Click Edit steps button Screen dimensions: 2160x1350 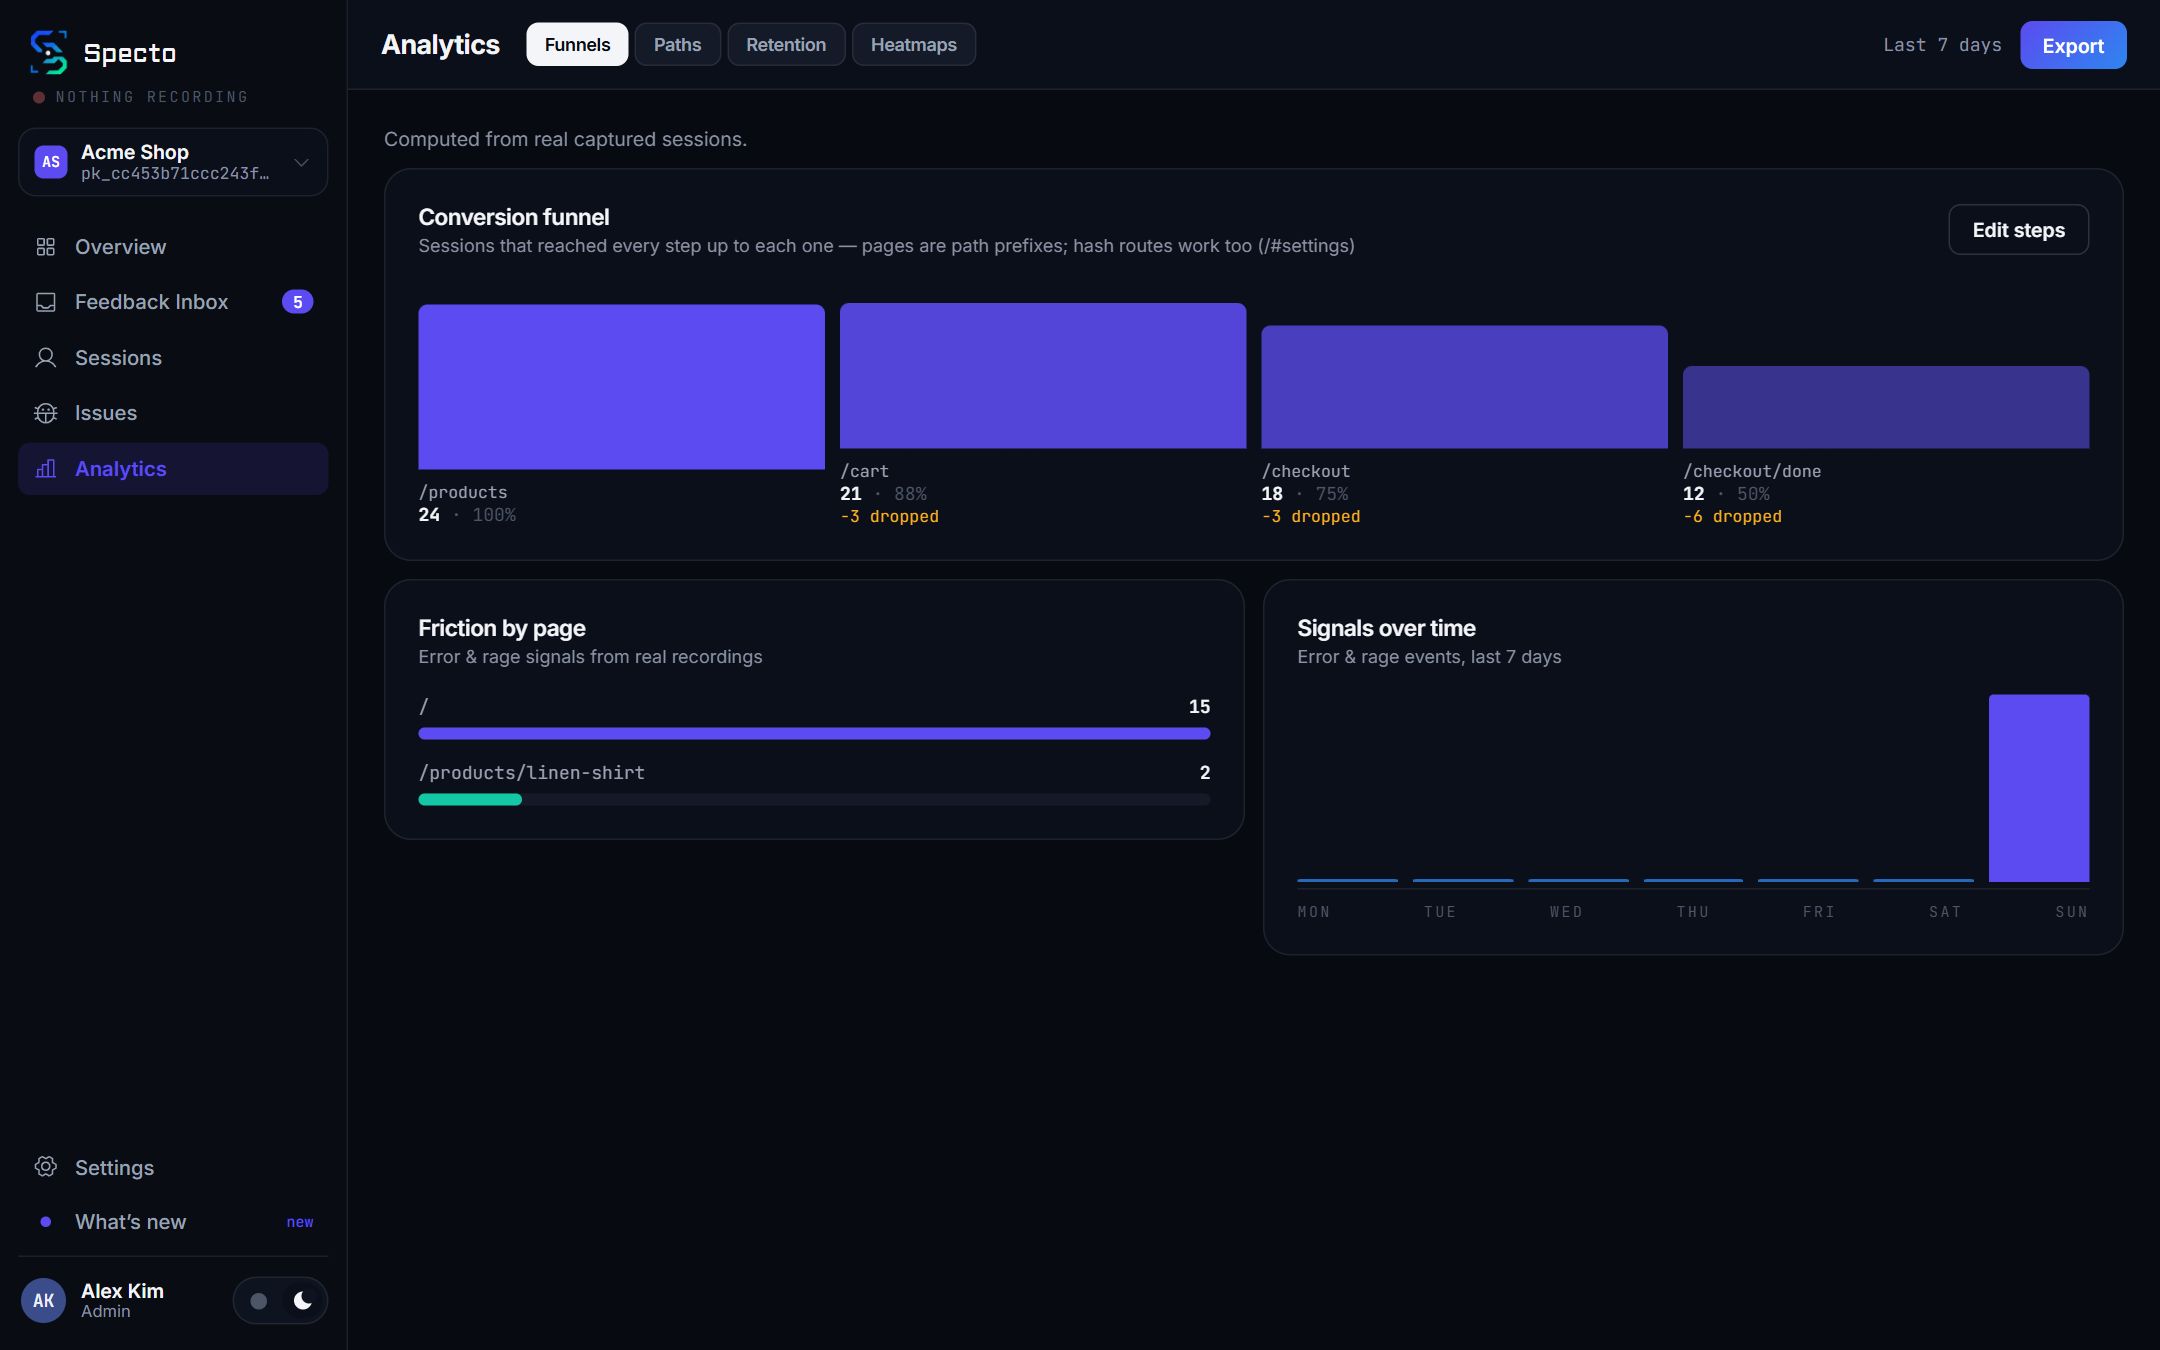point(2018,230)
